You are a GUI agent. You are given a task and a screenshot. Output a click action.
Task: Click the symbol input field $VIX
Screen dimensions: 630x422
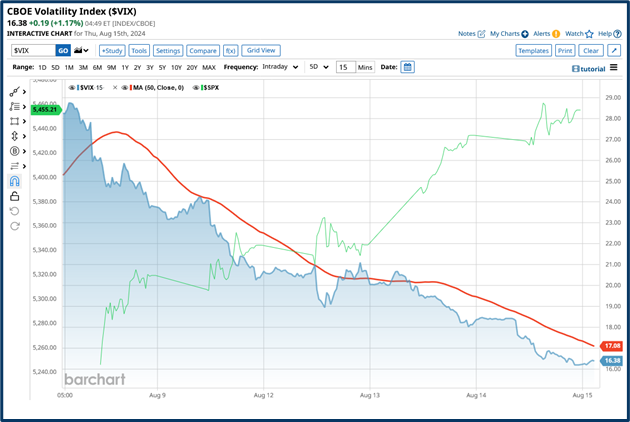(33, 51)
